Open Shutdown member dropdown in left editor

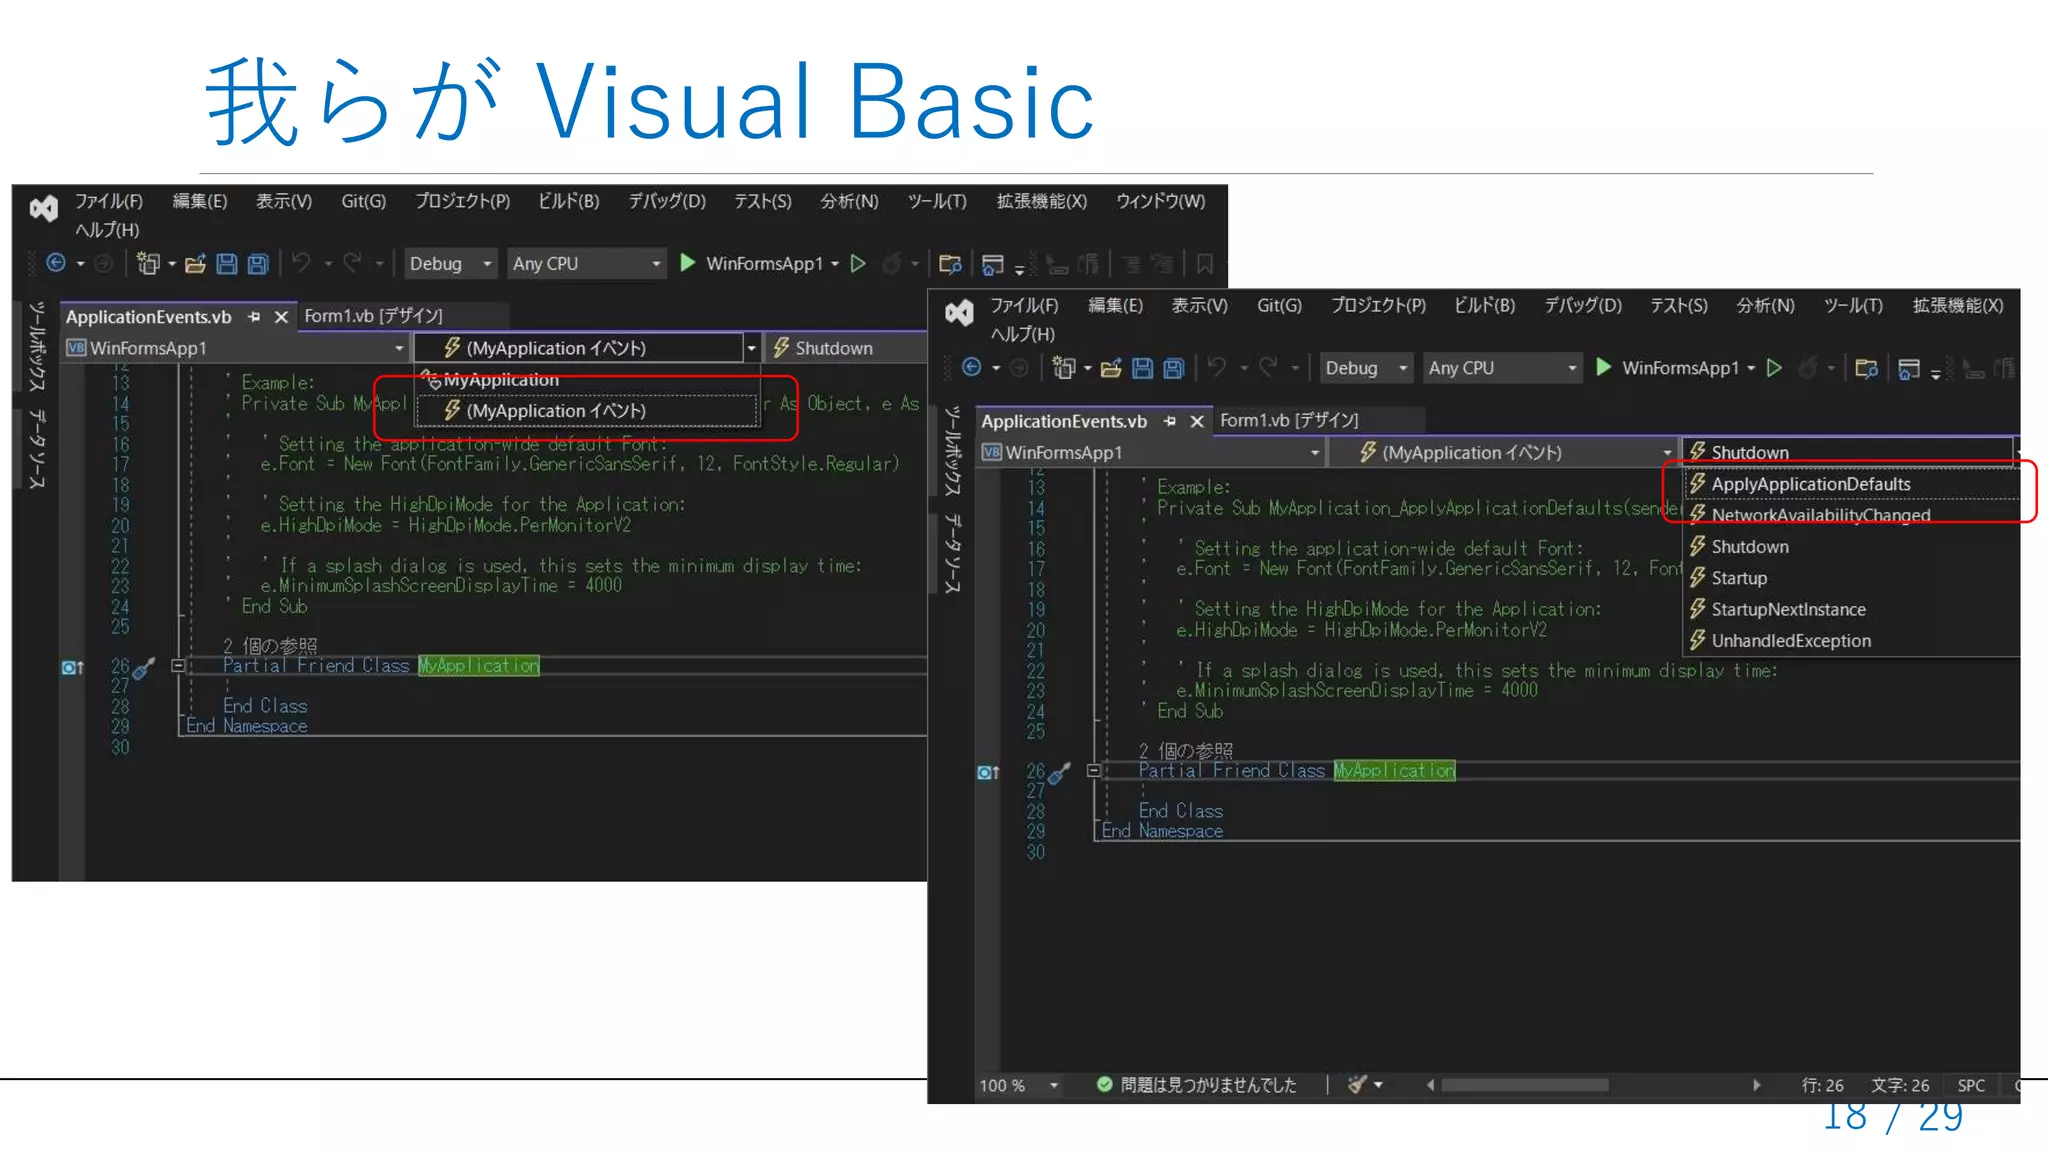click(846, 348)
